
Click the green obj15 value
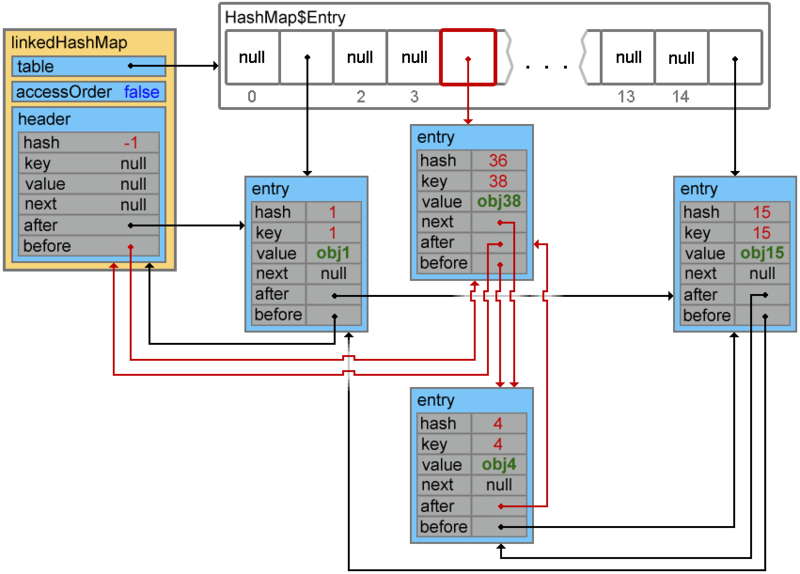point(762,253)
